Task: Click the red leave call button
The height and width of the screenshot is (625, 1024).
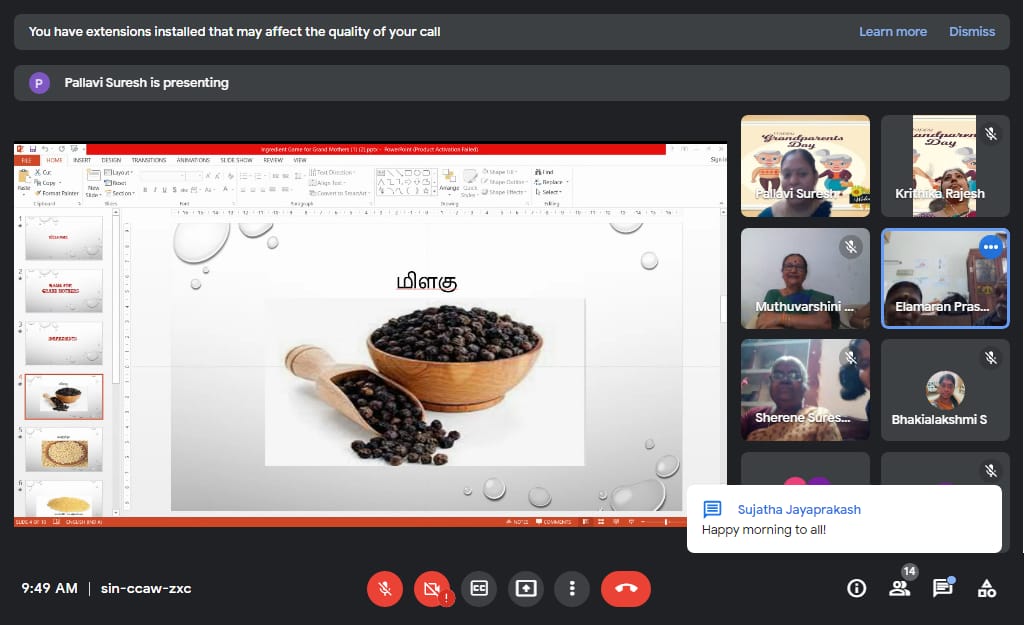Action: tap(626, 588)
